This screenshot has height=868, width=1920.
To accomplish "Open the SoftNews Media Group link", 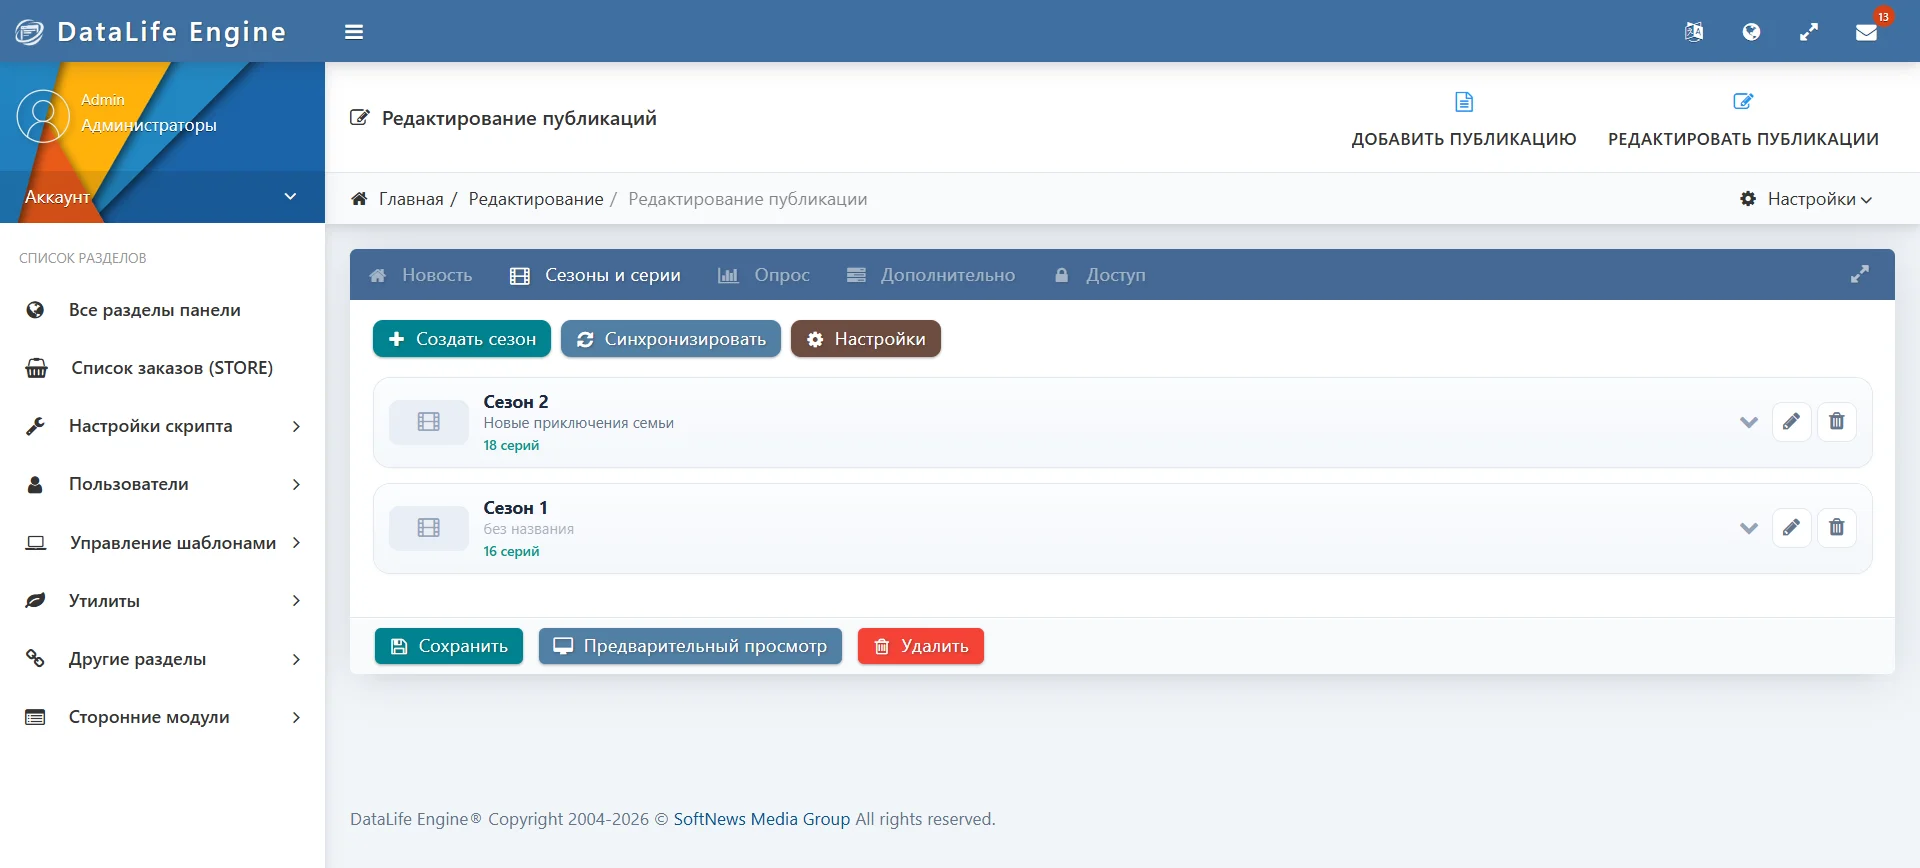I will (x=762, y=819).
